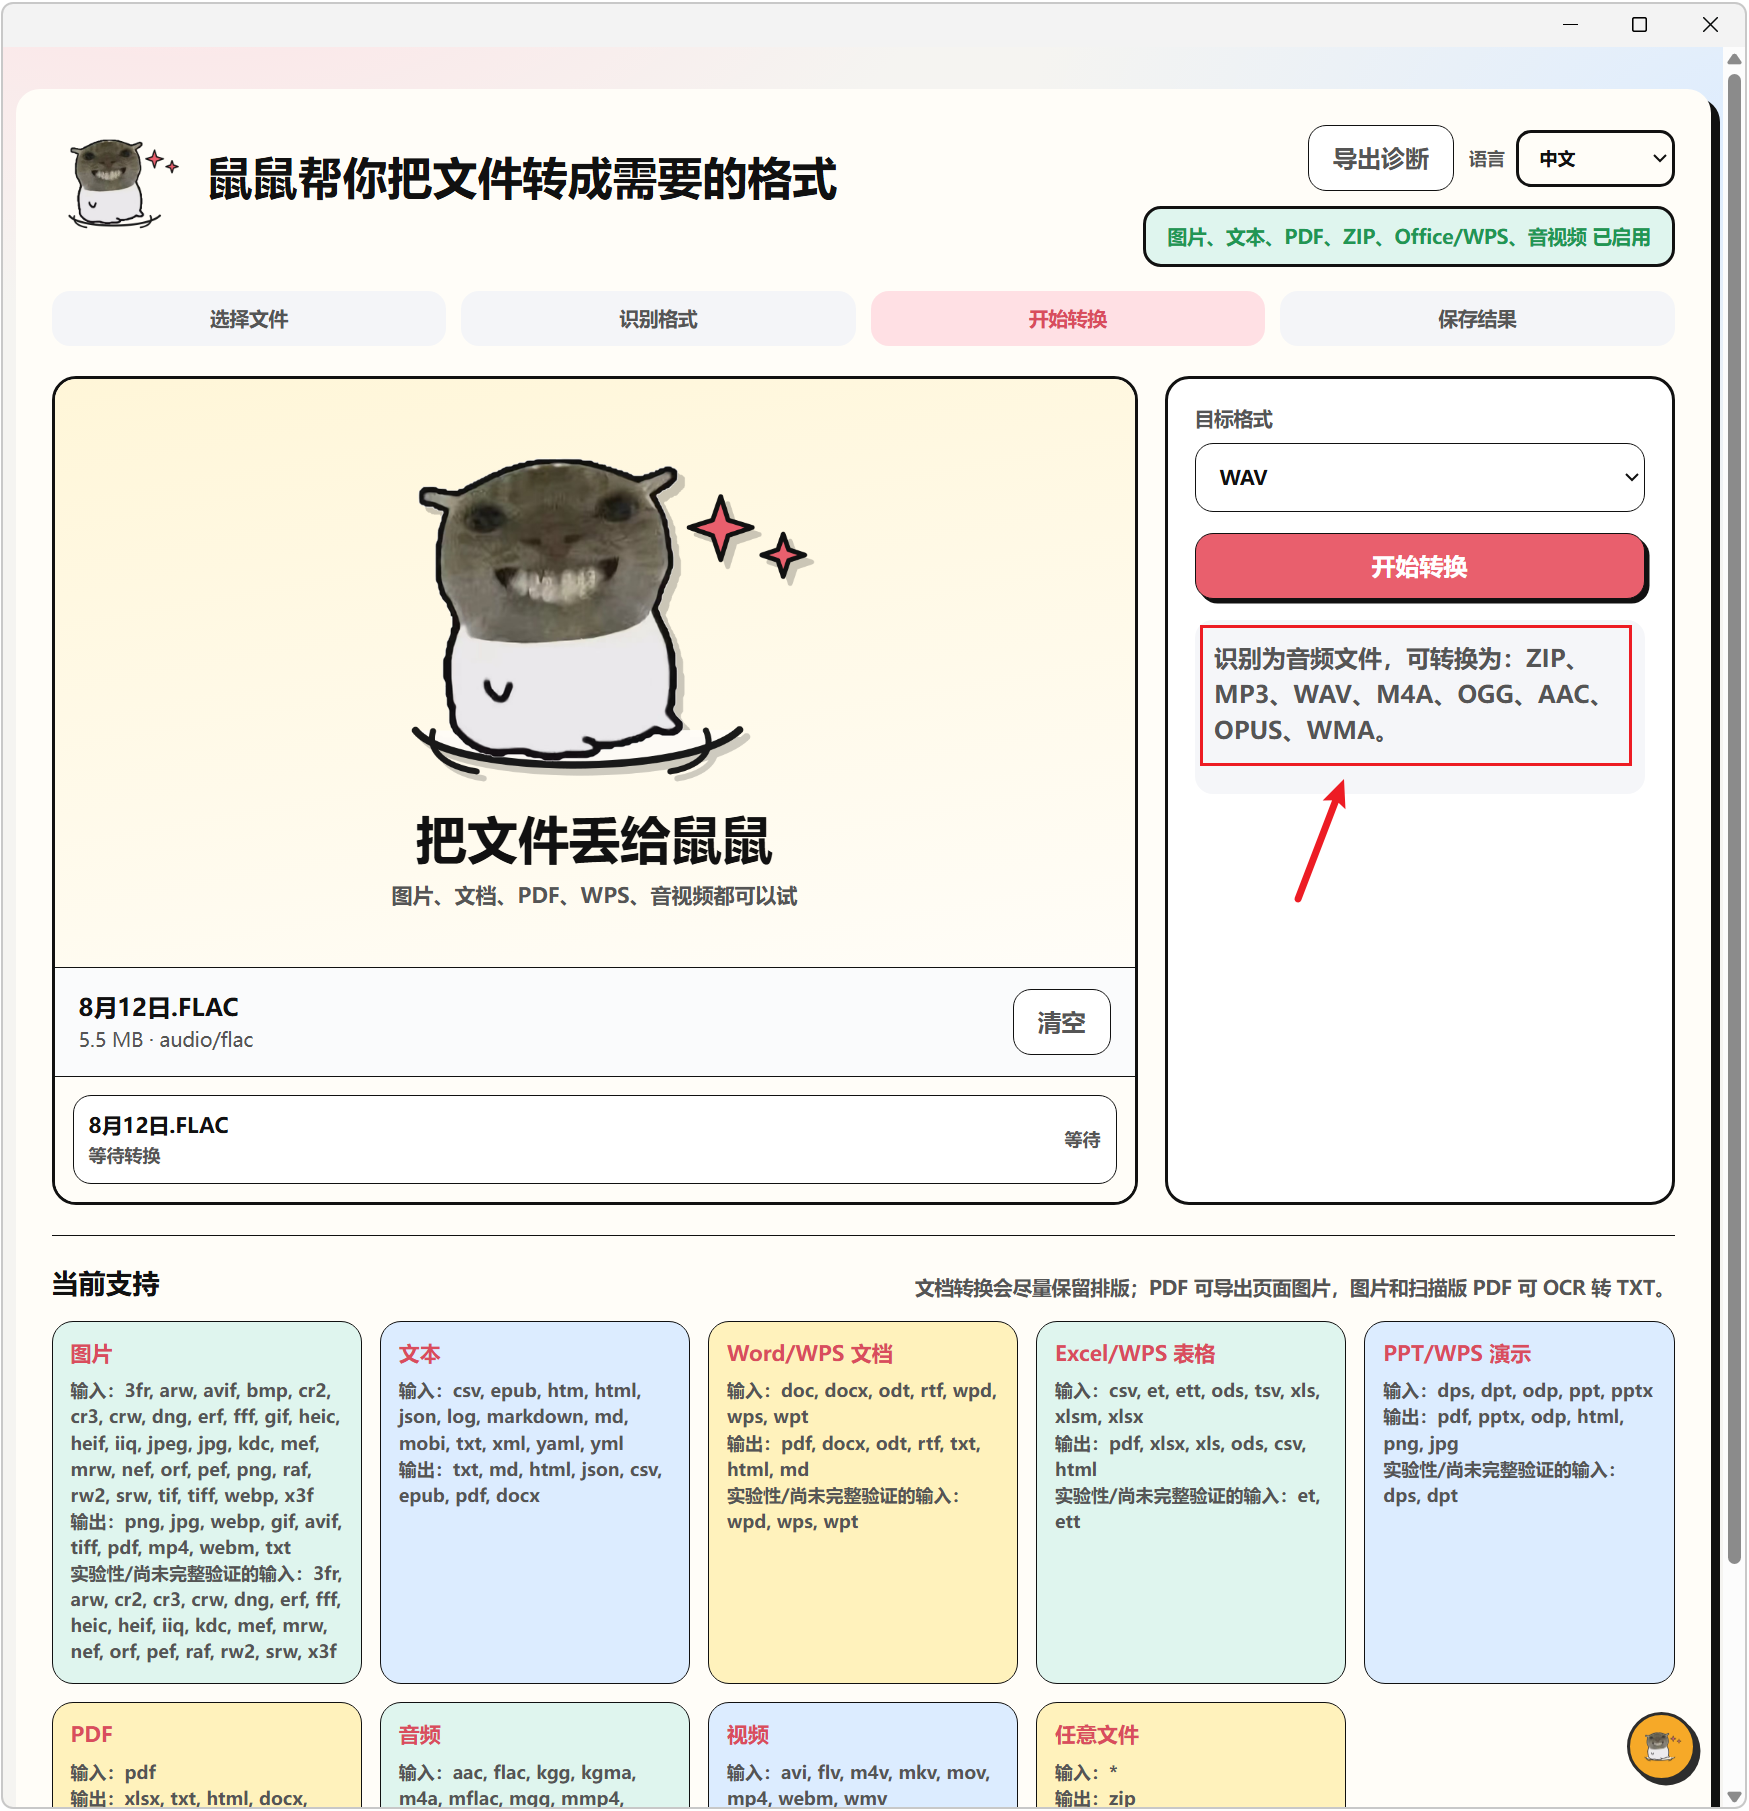
Task: Clear the file list with 清空
Action: coord(1061,1023)
